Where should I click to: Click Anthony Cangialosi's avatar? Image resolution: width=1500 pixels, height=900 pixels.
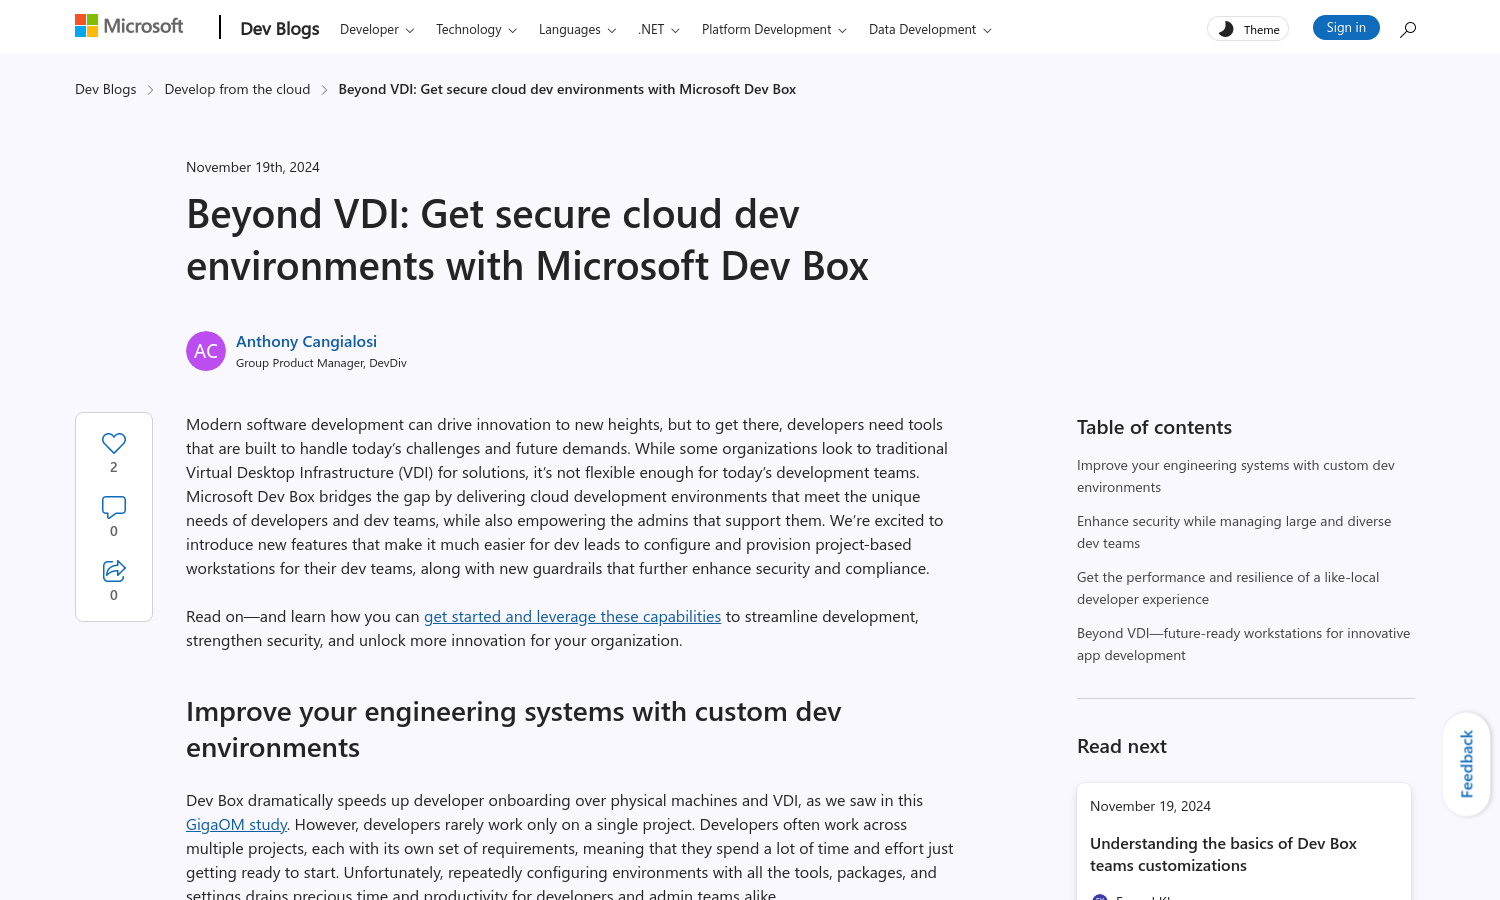tap(206, 351)
